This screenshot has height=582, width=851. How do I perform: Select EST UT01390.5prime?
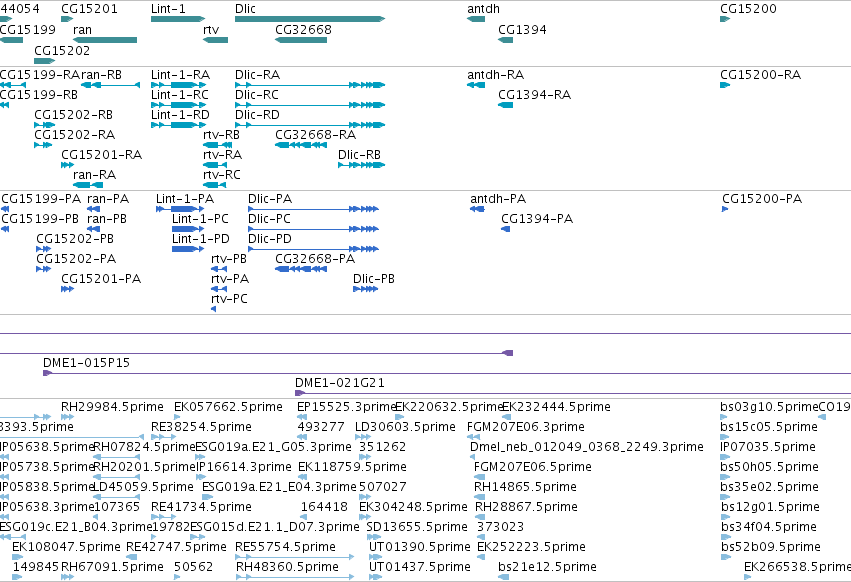pos(376,557)
